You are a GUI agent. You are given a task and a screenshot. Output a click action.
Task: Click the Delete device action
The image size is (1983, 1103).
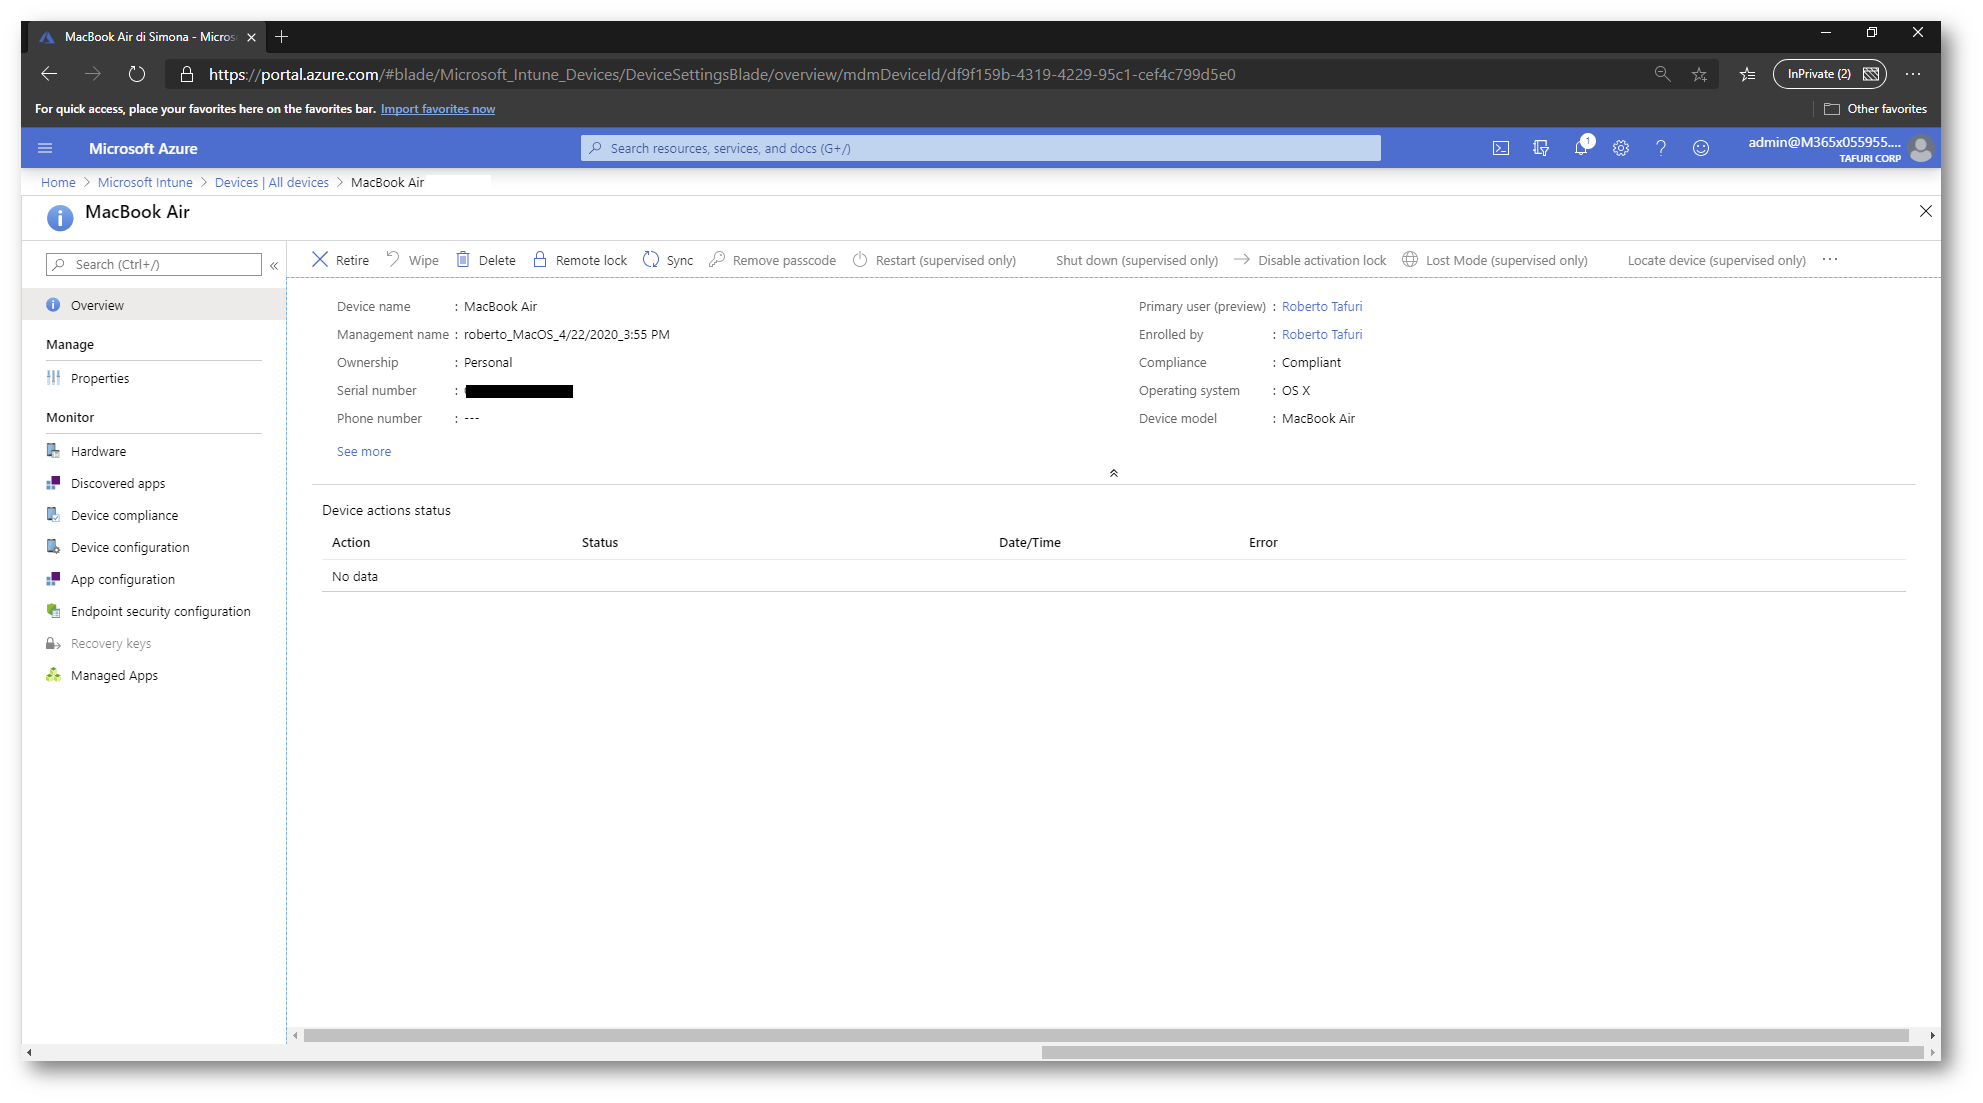[x=486, y=260]
